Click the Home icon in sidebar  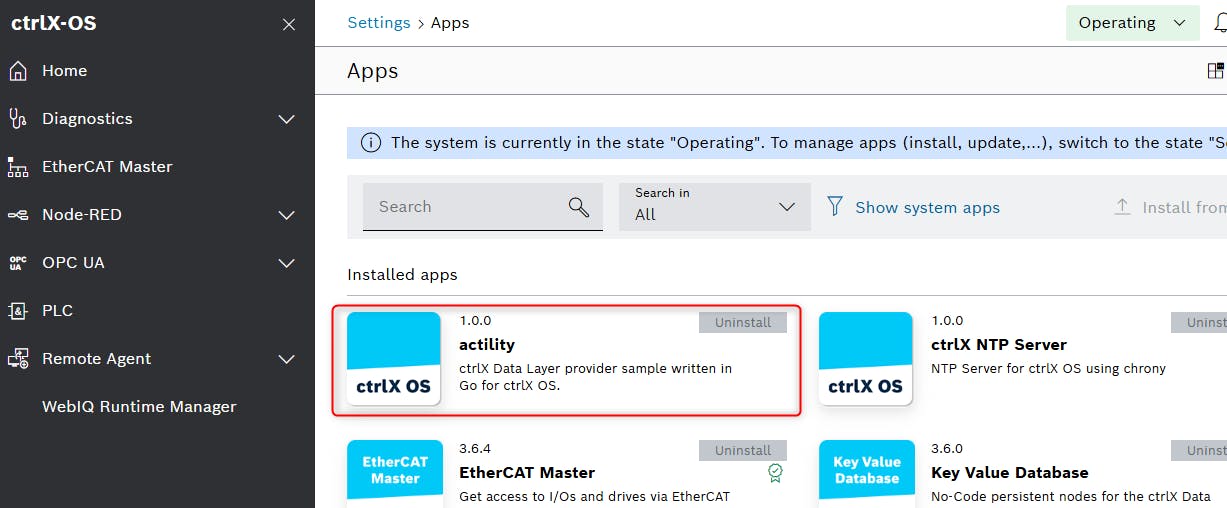point(18,71)
